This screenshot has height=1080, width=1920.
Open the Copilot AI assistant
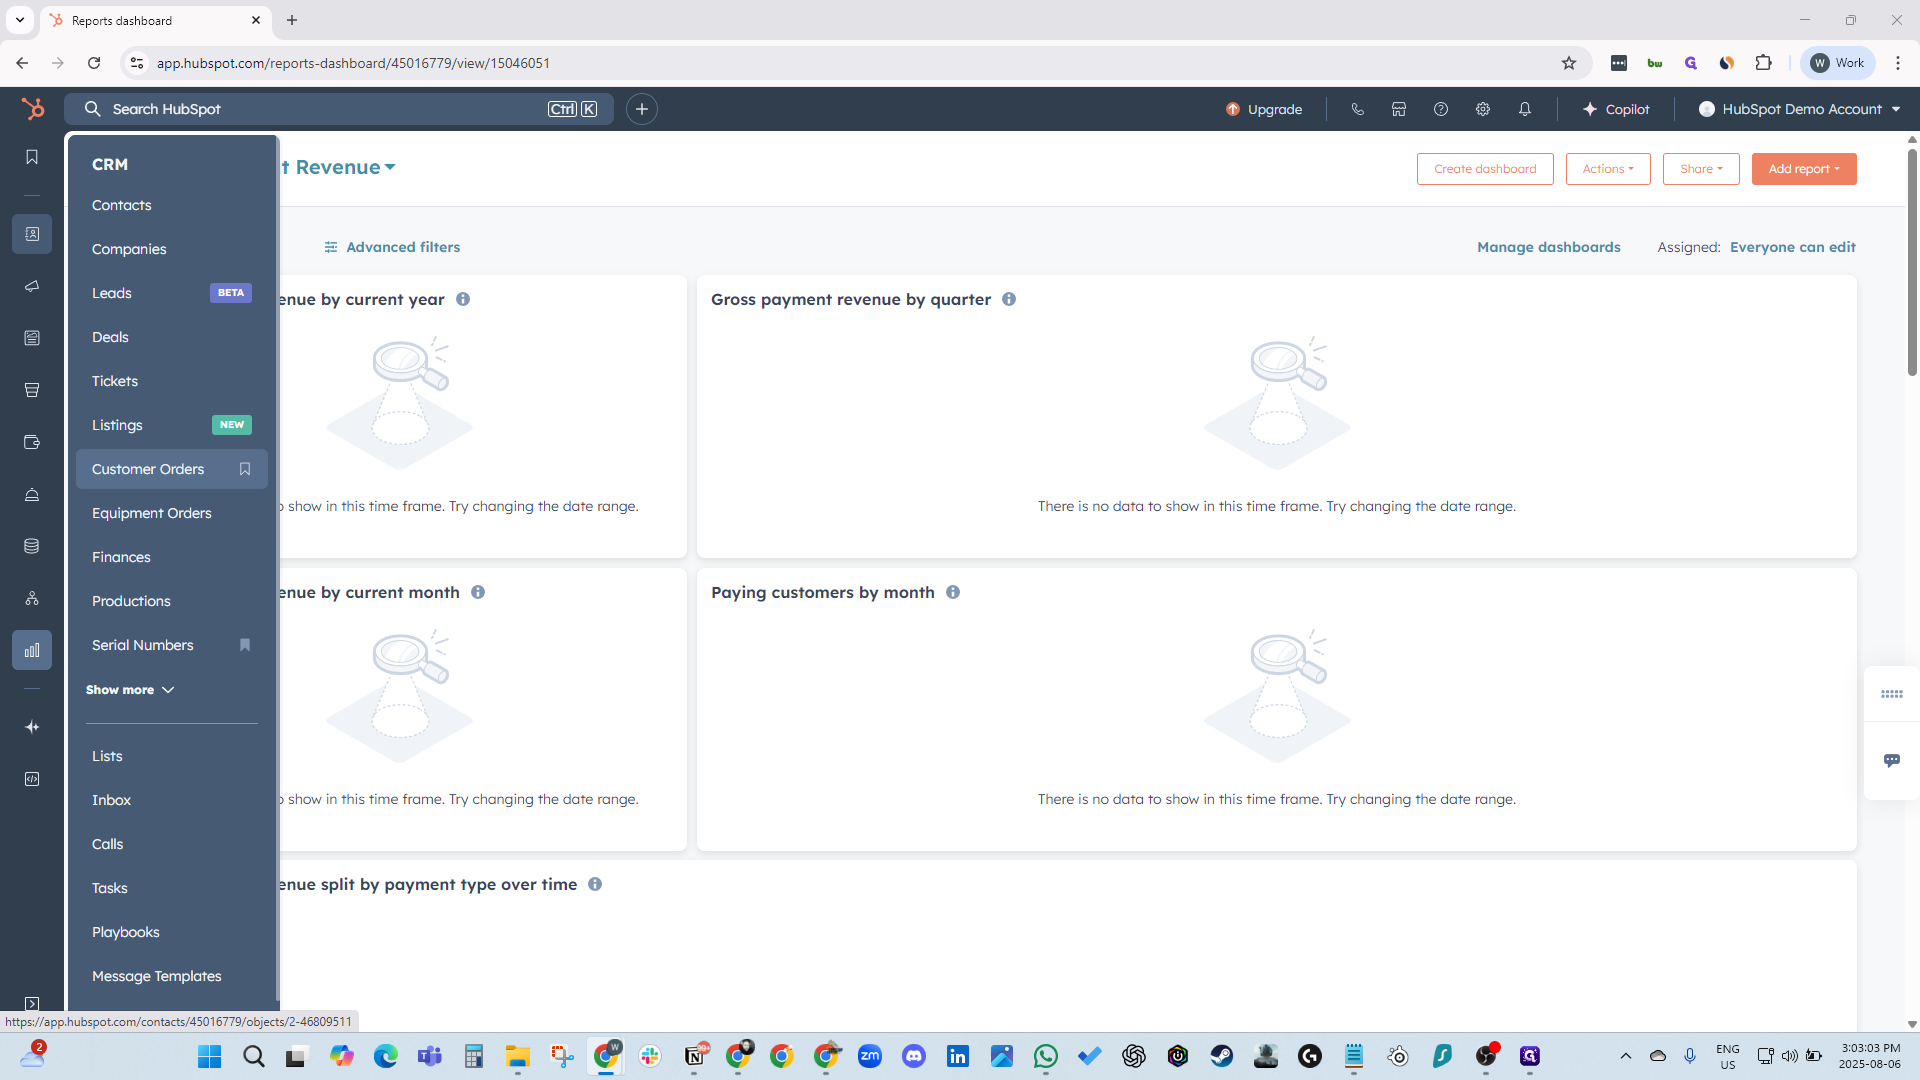[x=1616, y=109]
